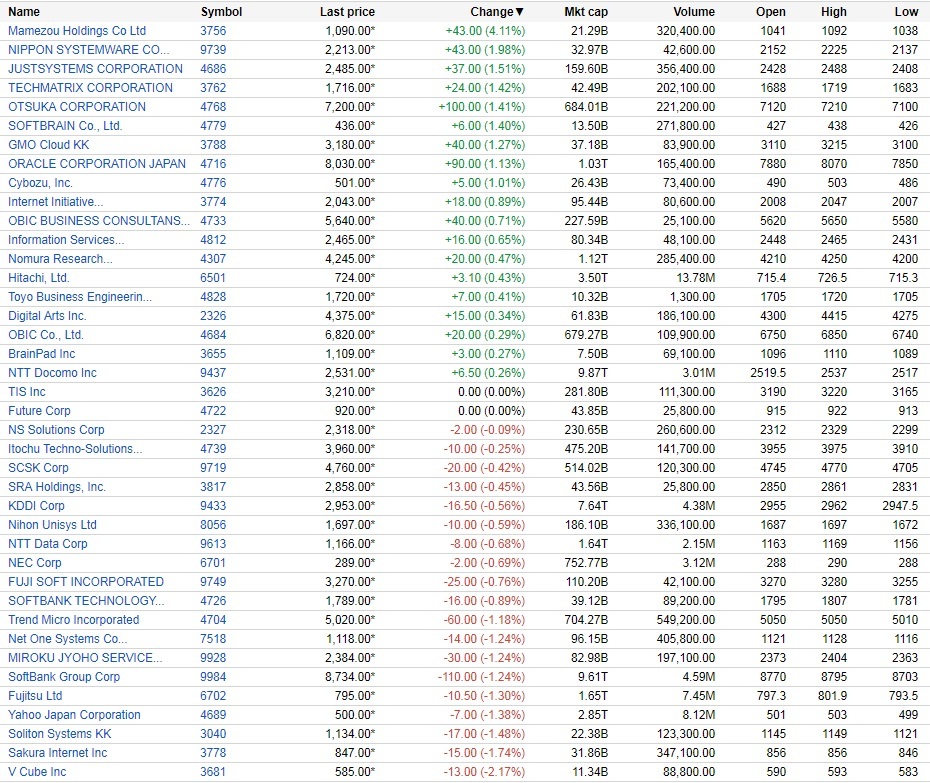Image resolution: width=930 pixels, height=783 pixels.
Task: Open NIPPON SYSTEMWARE CO... link
Action: pyautogui.click(x=88, y=50)
